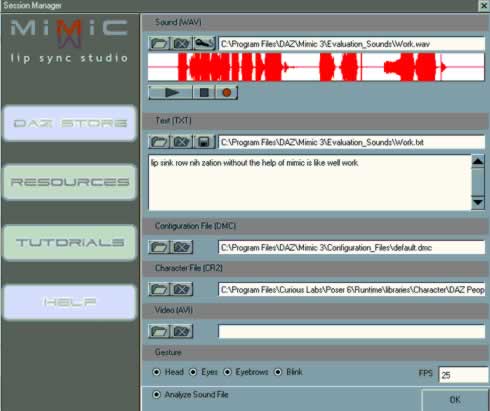Clear the loaded text TXT file
This screenshot has width=490, height=411.
point(182,142)
